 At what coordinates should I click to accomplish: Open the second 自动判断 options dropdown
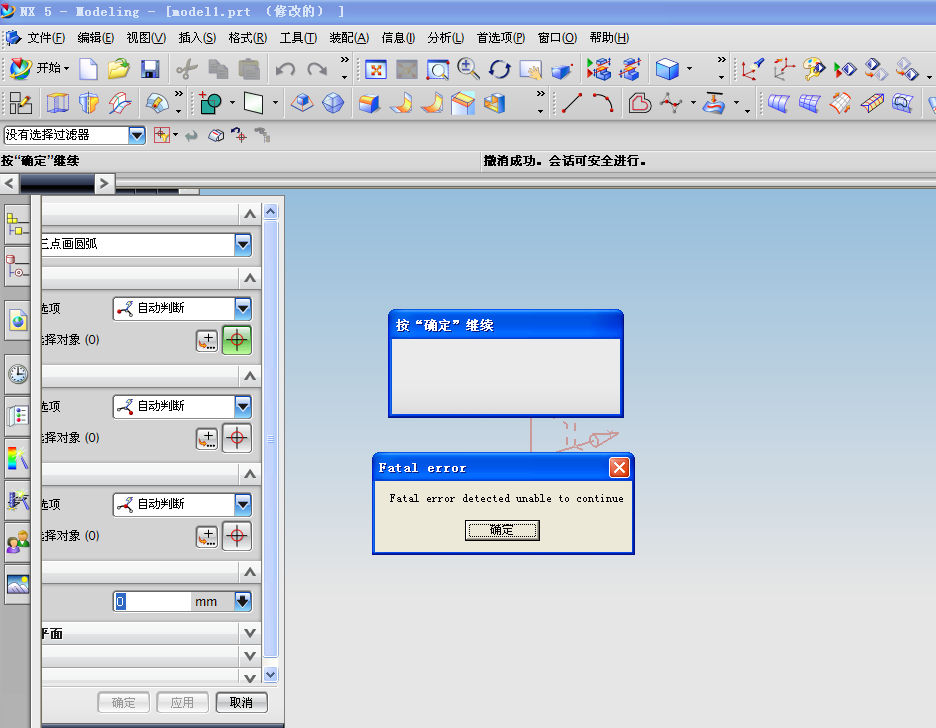point(243,406)
